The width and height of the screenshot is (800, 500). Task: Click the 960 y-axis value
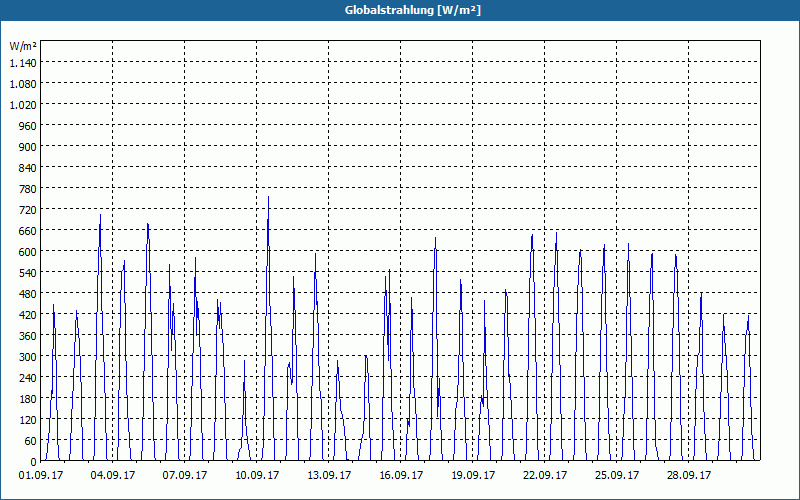(x=29, y=126)
